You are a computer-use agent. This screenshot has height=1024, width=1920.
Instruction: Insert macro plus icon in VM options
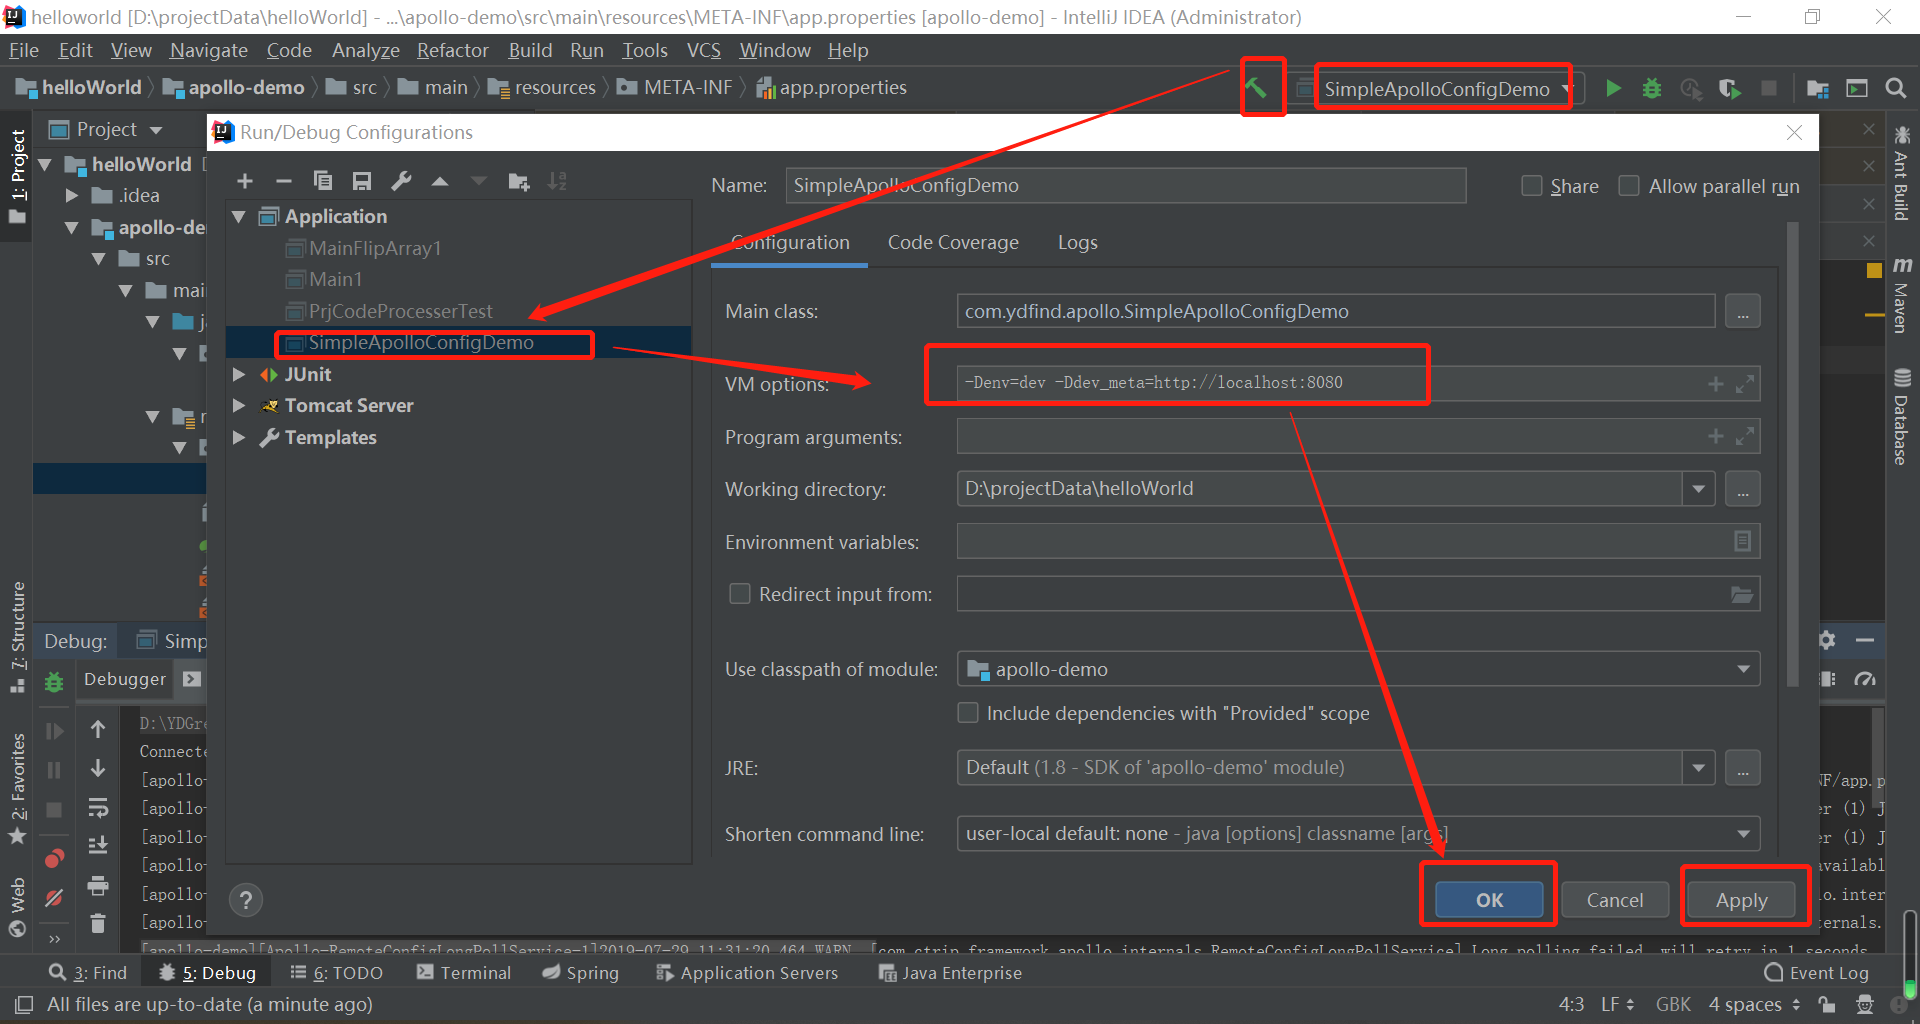(1716, 384)
